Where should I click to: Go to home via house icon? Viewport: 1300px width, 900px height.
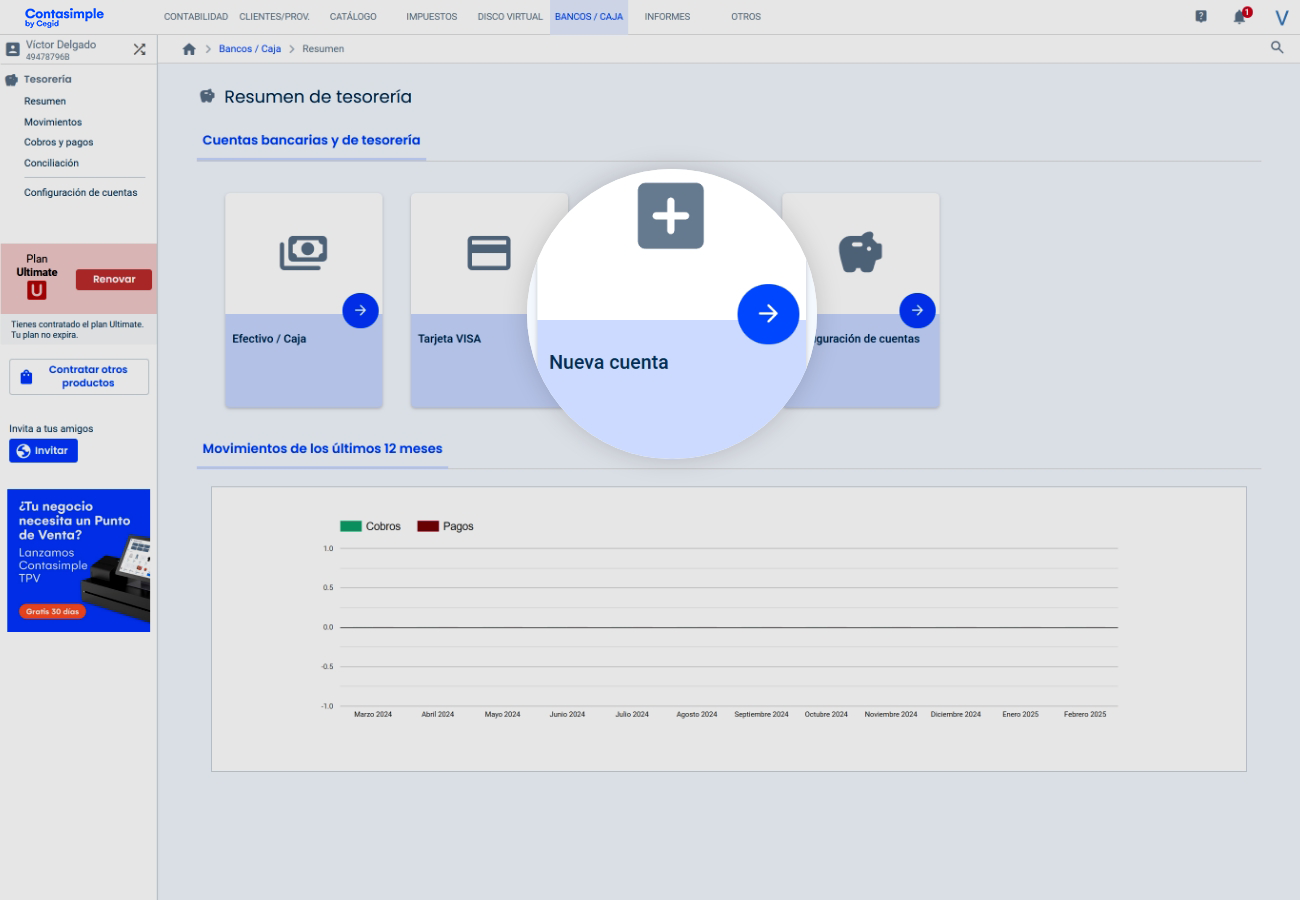coord(189,49)
